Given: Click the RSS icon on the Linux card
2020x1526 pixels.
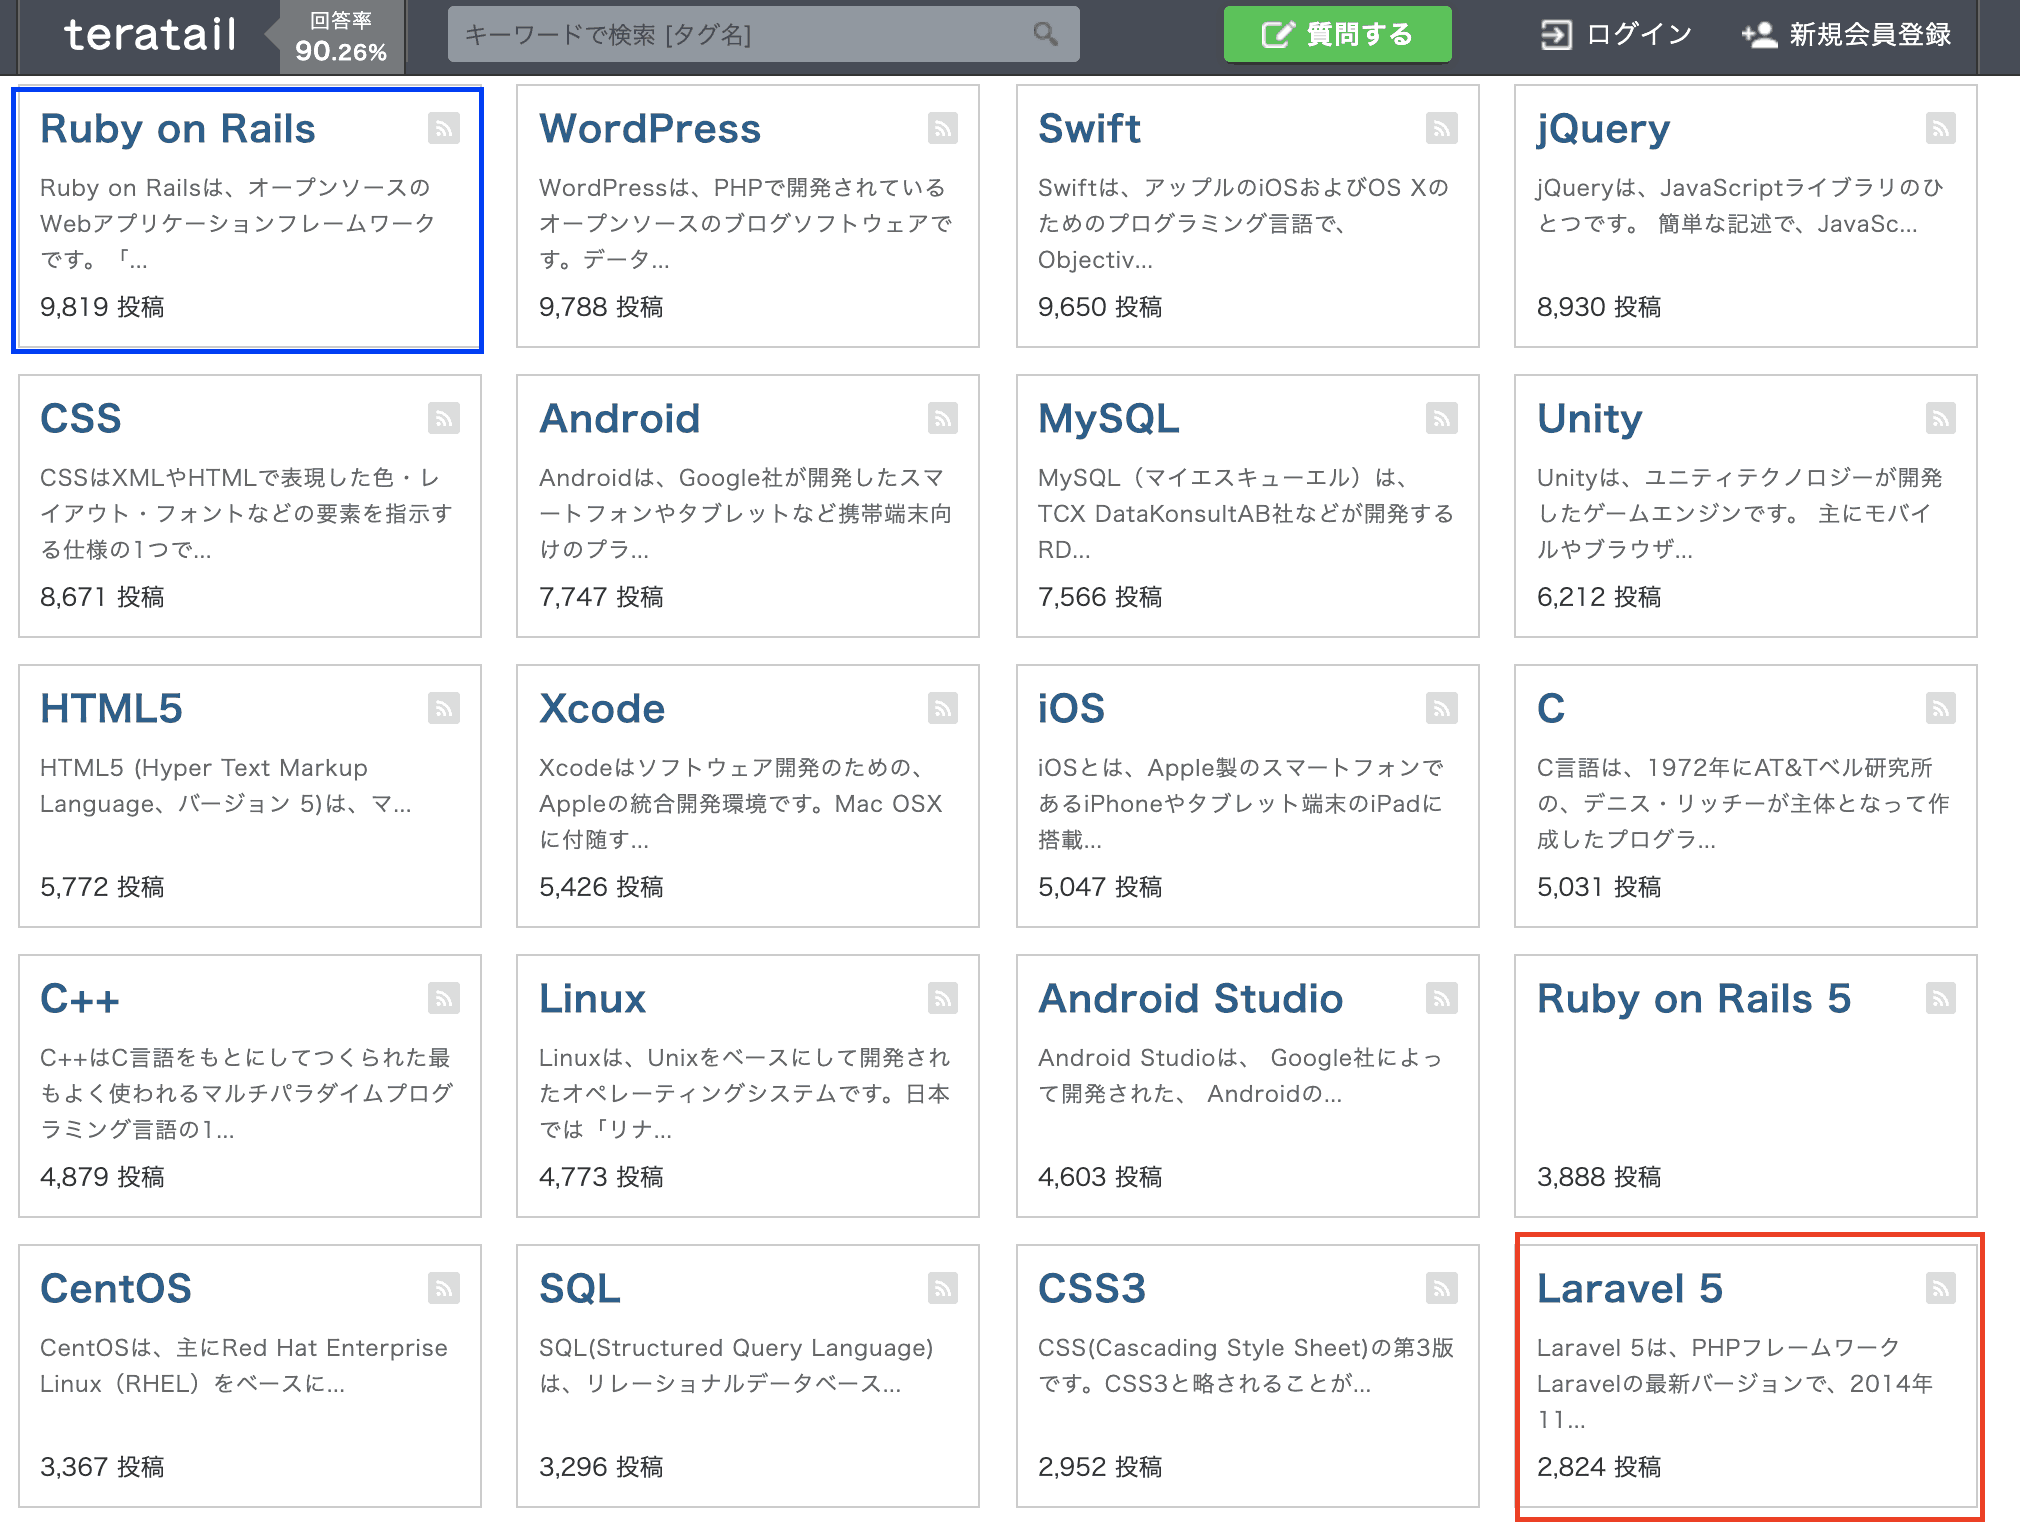Looking at the screenshot, I should (943, 998).
